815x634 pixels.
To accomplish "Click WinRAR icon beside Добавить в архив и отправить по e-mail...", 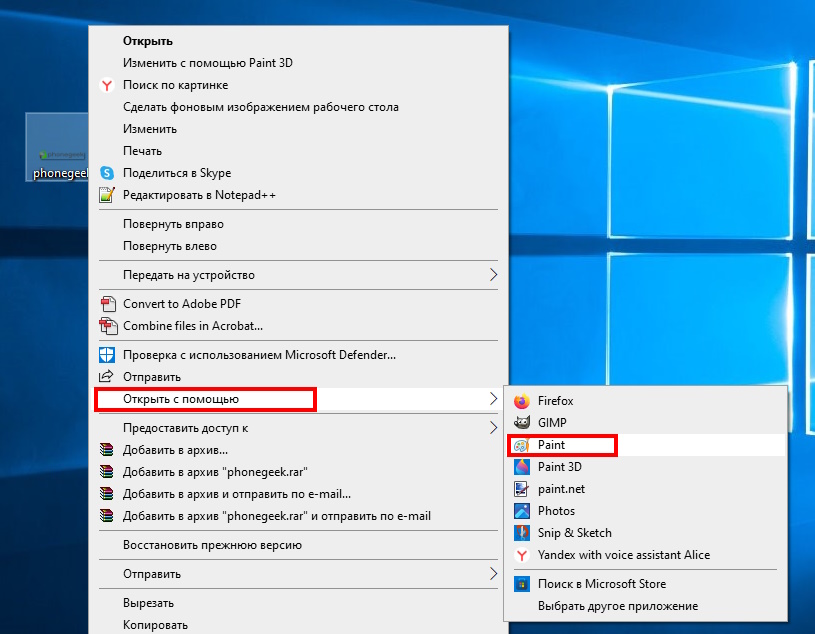I will (107, 494).
